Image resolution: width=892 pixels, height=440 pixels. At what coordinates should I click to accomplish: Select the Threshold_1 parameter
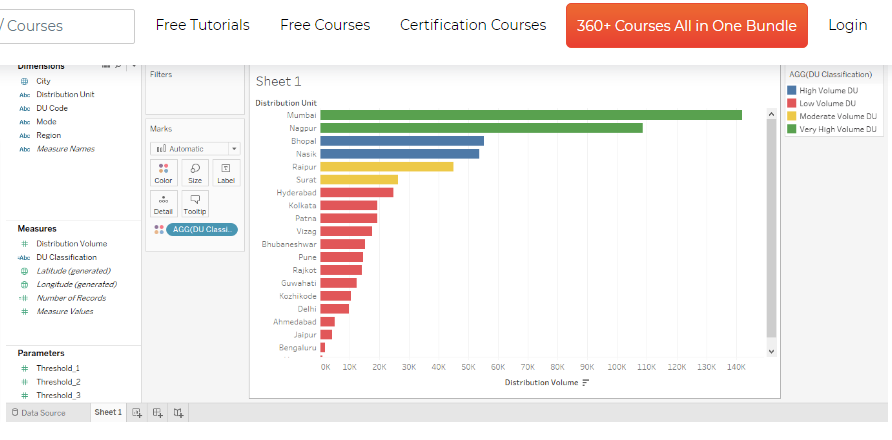[57, 368]
